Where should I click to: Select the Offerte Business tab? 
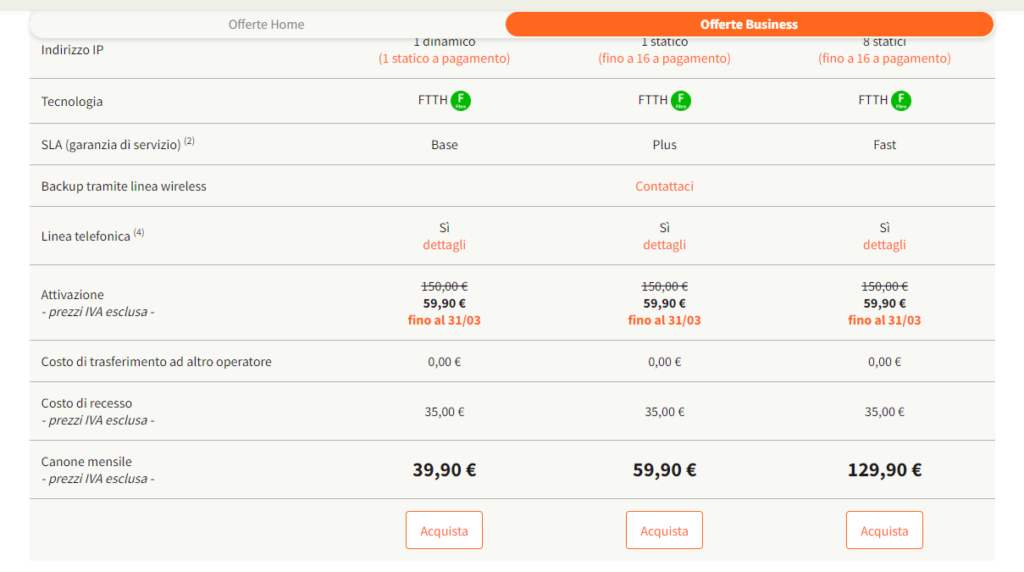749,24
